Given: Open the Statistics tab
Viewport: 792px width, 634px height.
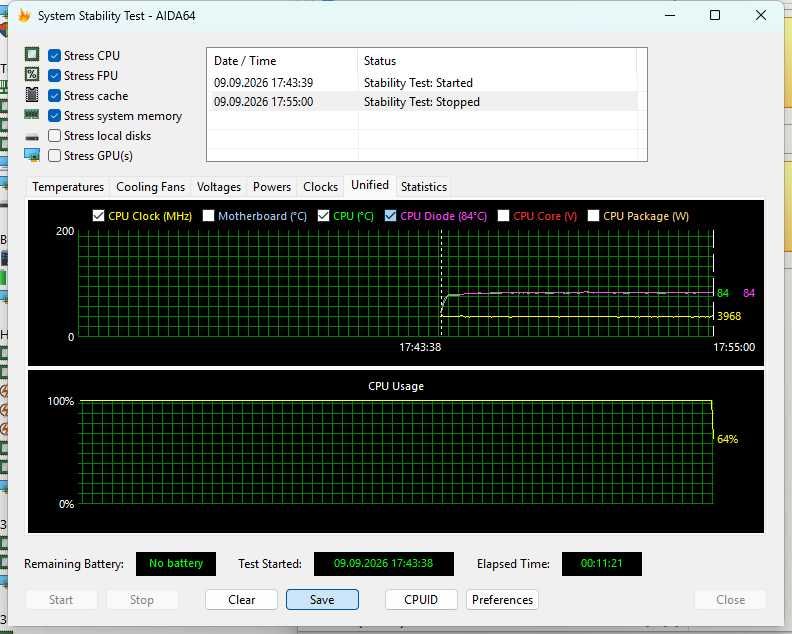Looking at the screenshot, I should click(424, 187).
